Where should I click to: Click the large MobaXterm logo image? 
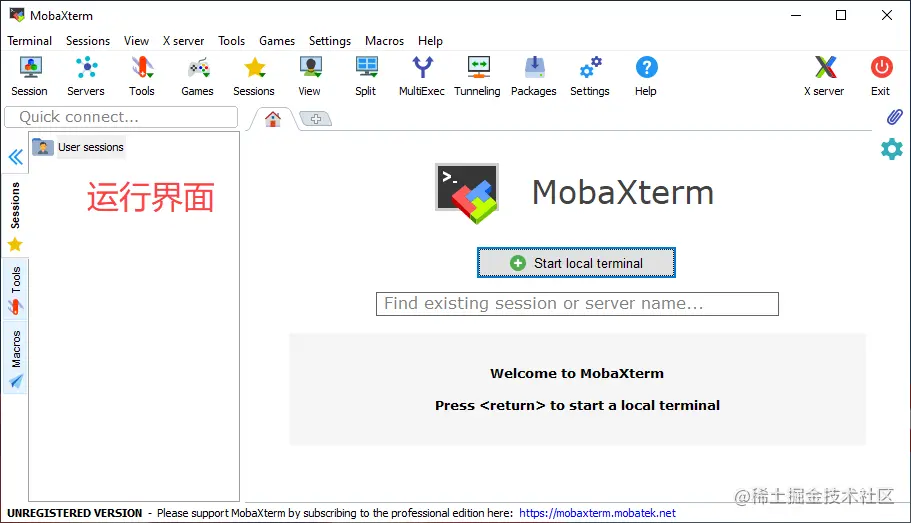point(467,193)
